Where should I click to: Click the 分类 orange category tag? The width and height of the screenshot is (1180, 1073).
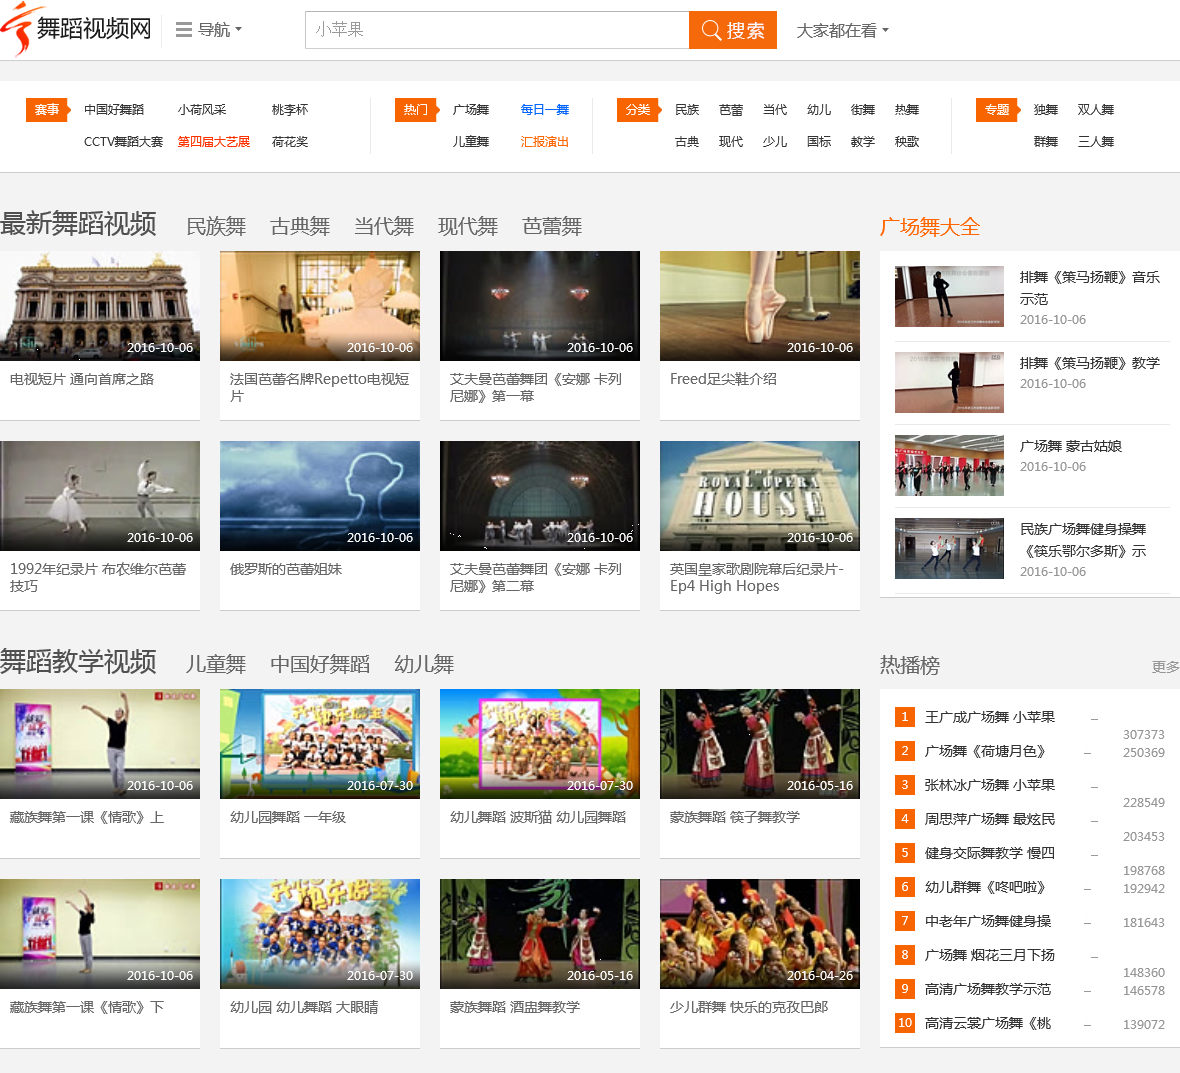coord(637,110)
